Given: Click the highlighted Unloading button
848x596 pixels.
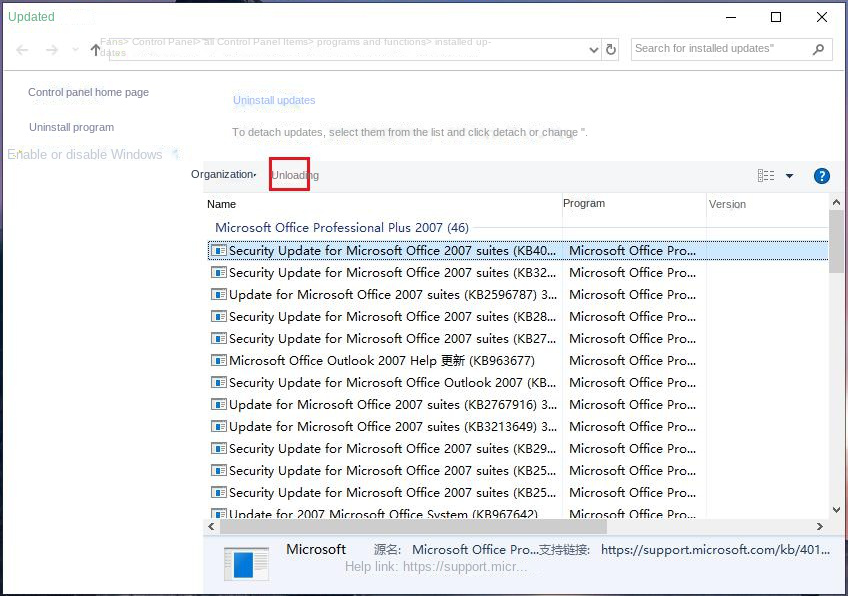Looking at the screenshot, I should click(290, 174).
